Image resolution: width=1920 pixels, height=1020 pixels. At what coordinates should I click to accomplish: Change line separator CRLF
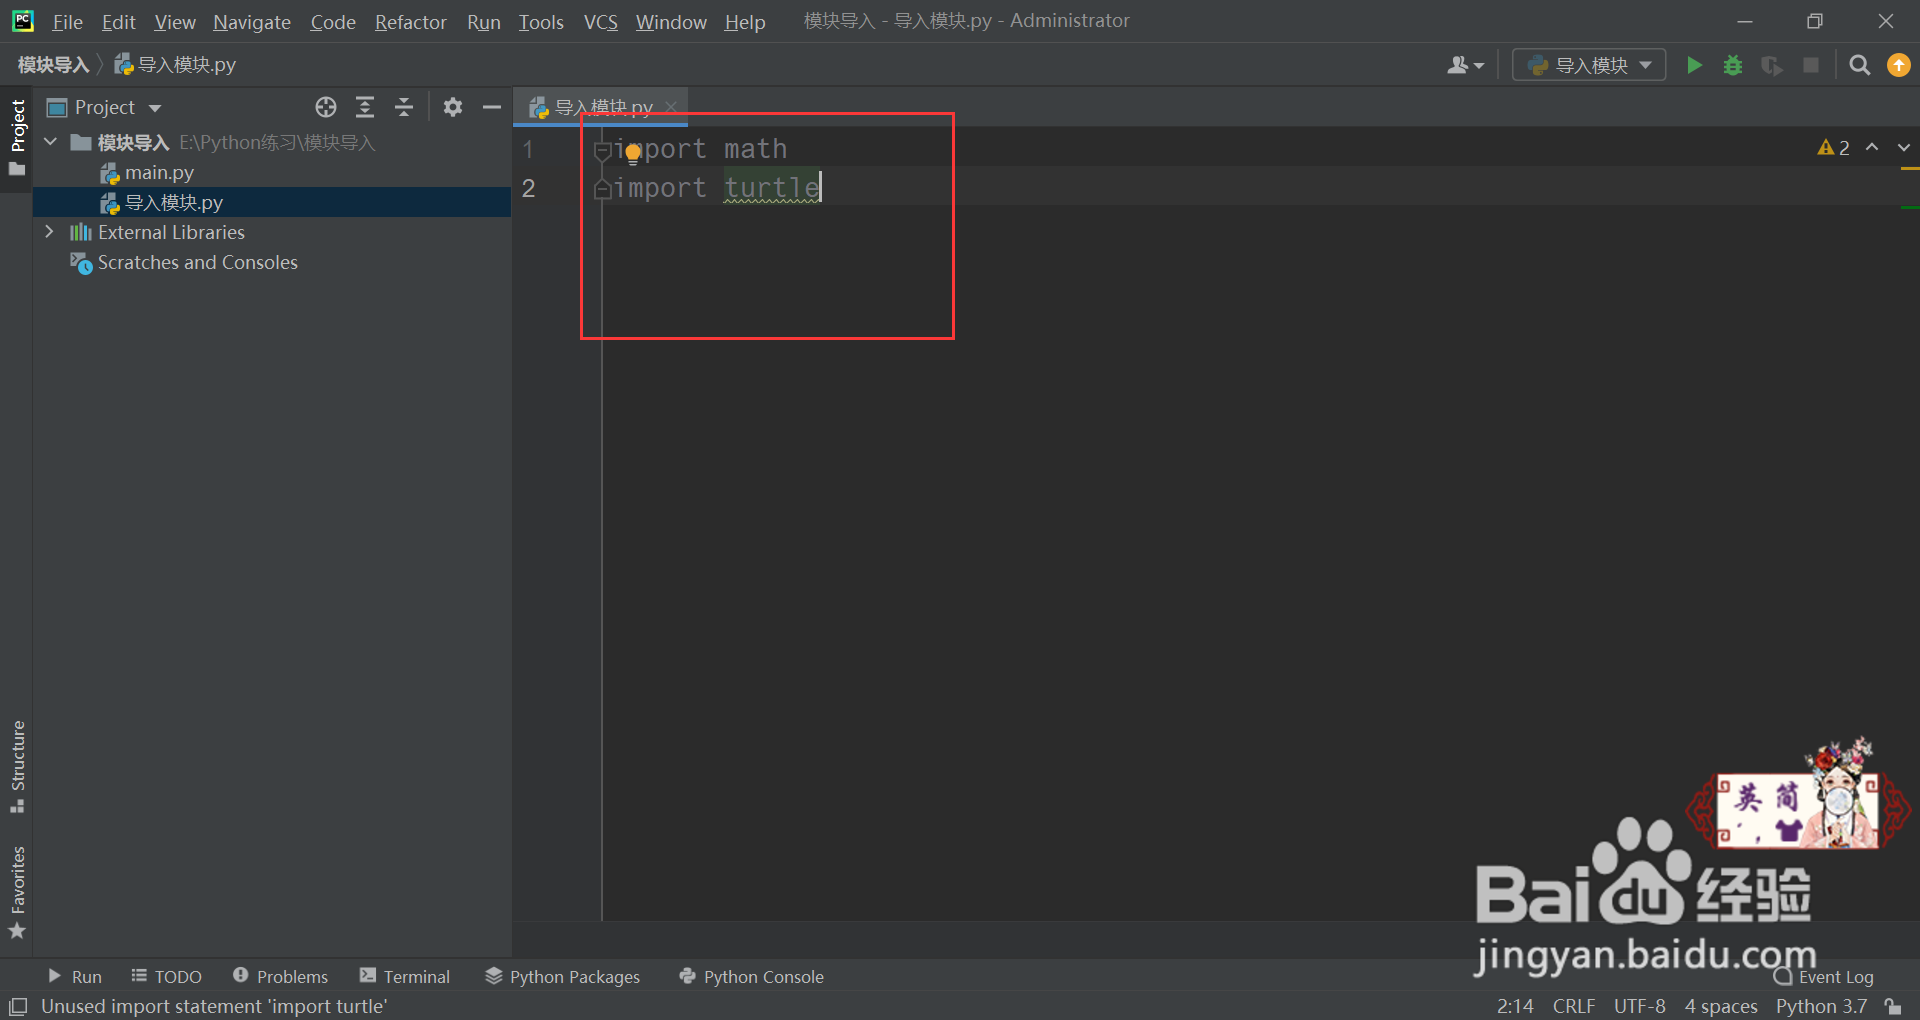(1574, 1006)
